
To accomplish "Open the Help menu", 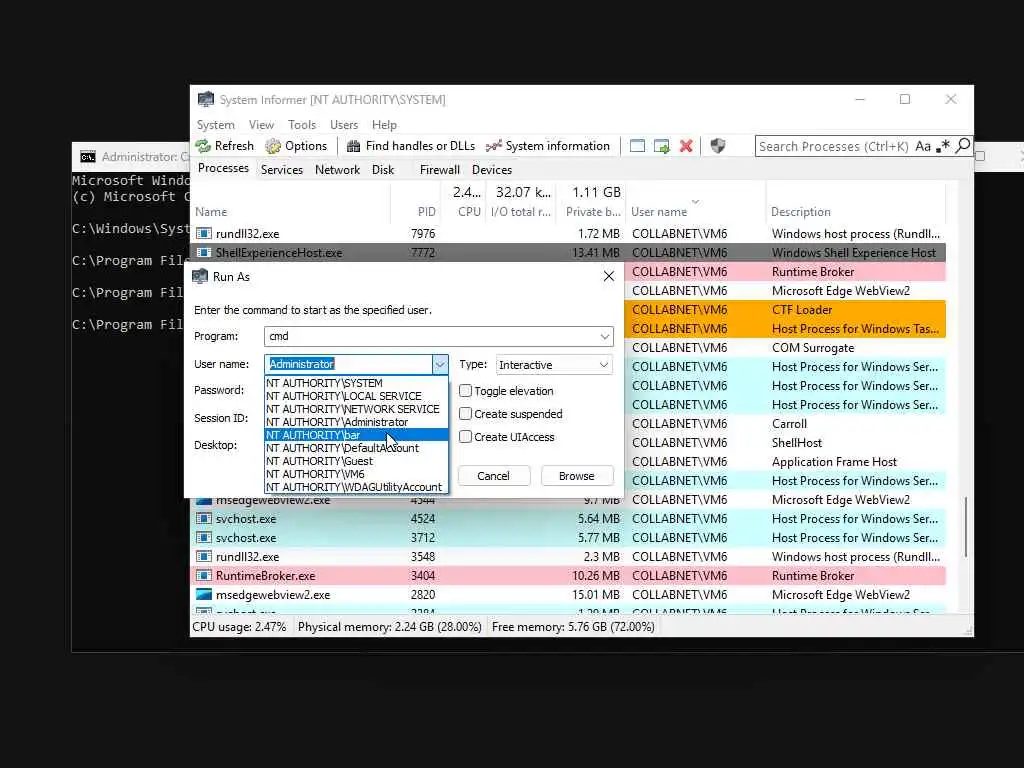I will (384, 125).
